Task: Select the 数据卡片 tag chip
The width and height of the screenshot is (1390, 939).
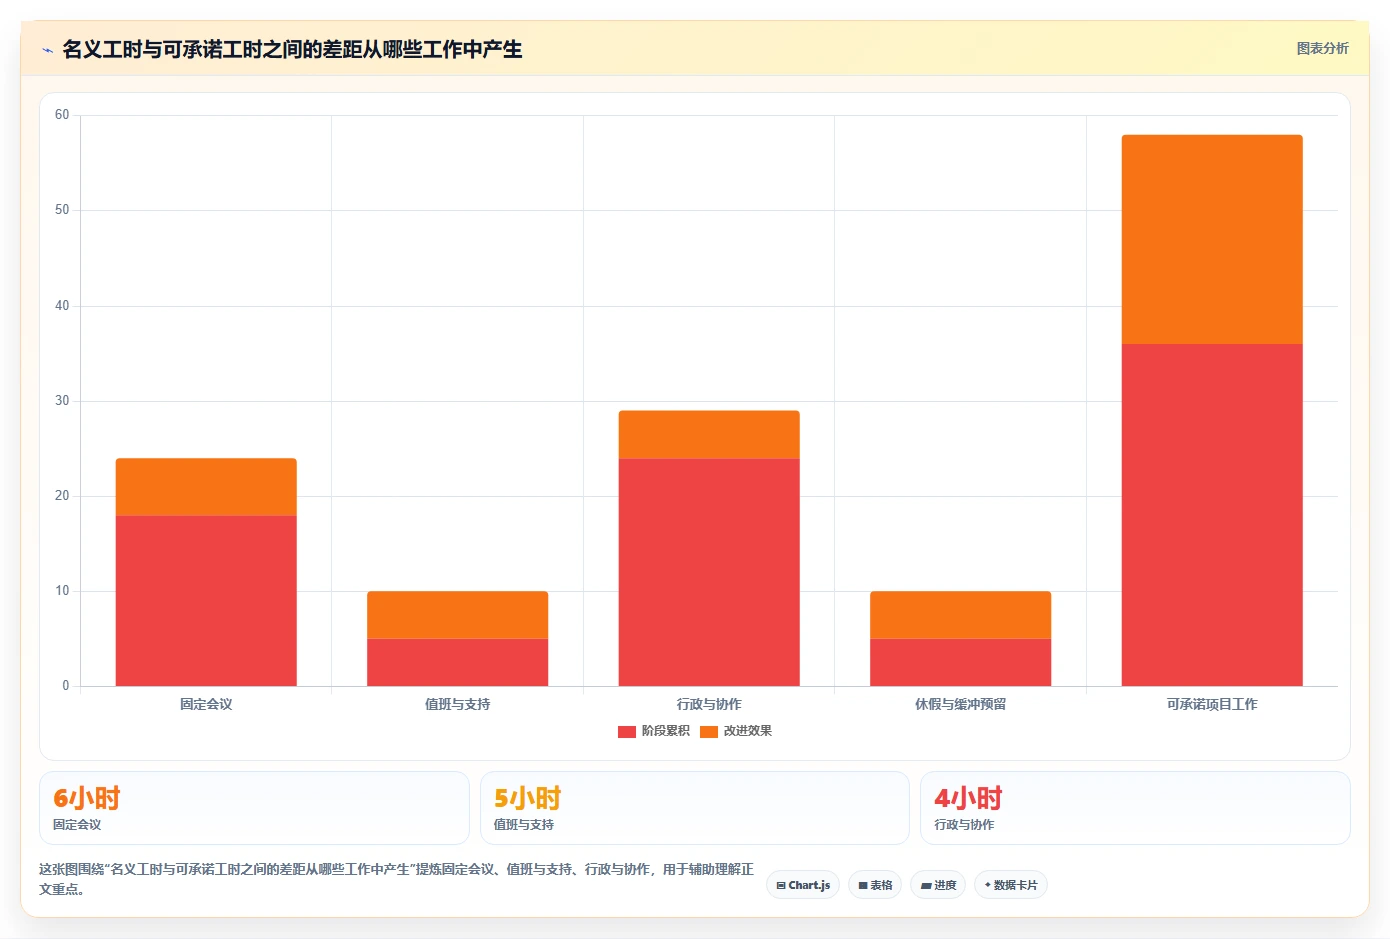Action: [1011, 885]
